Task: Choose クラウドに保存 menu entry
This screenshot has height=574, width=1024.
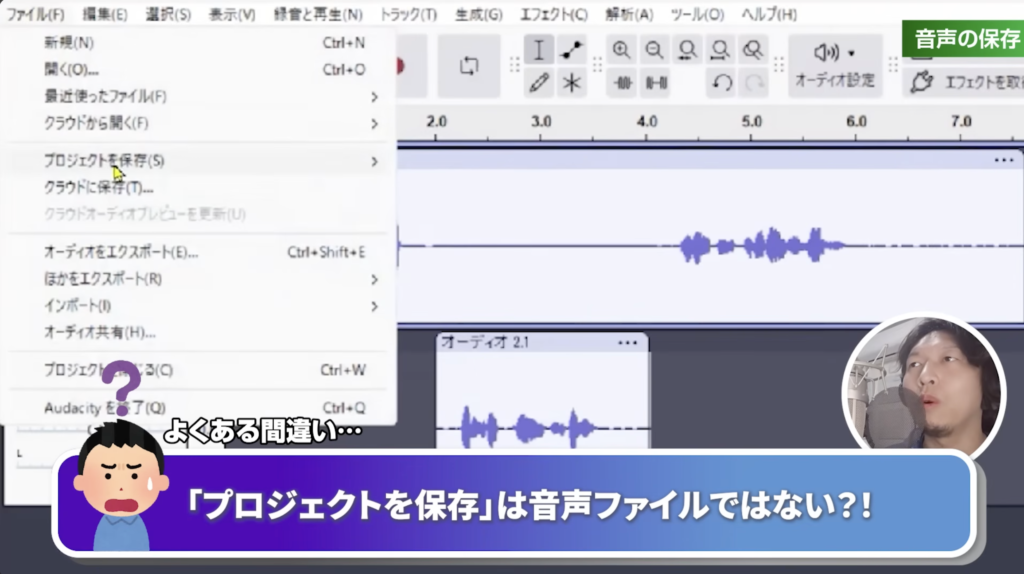Action: pyautogui.click(x=98, y=188)
